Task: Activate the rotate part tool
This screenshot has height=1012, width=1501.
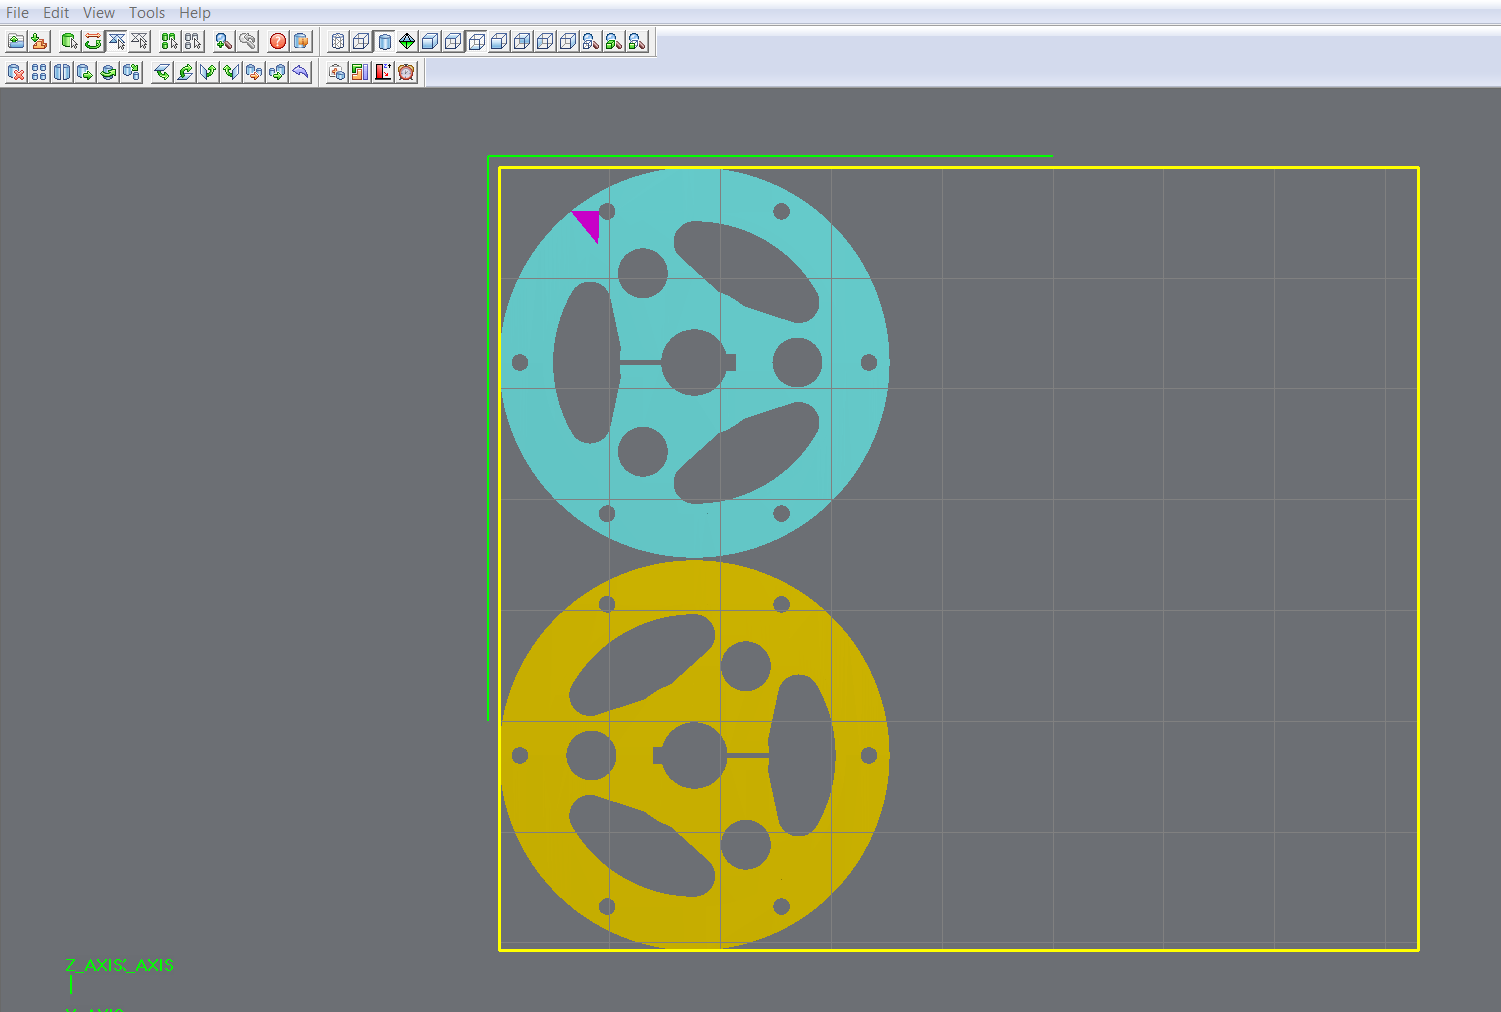Action: (x=91, y=41)
